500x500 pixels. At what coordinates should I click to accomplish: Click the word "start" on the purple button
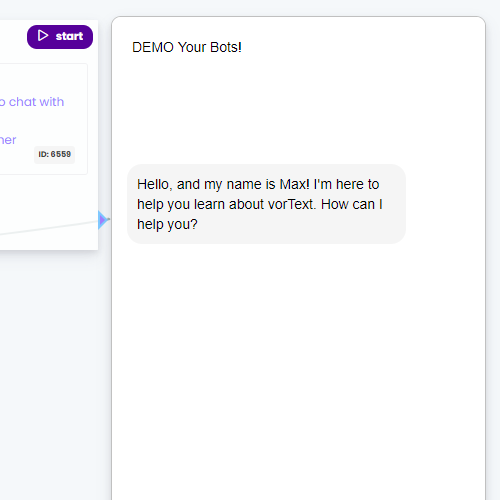coord(69,36)
